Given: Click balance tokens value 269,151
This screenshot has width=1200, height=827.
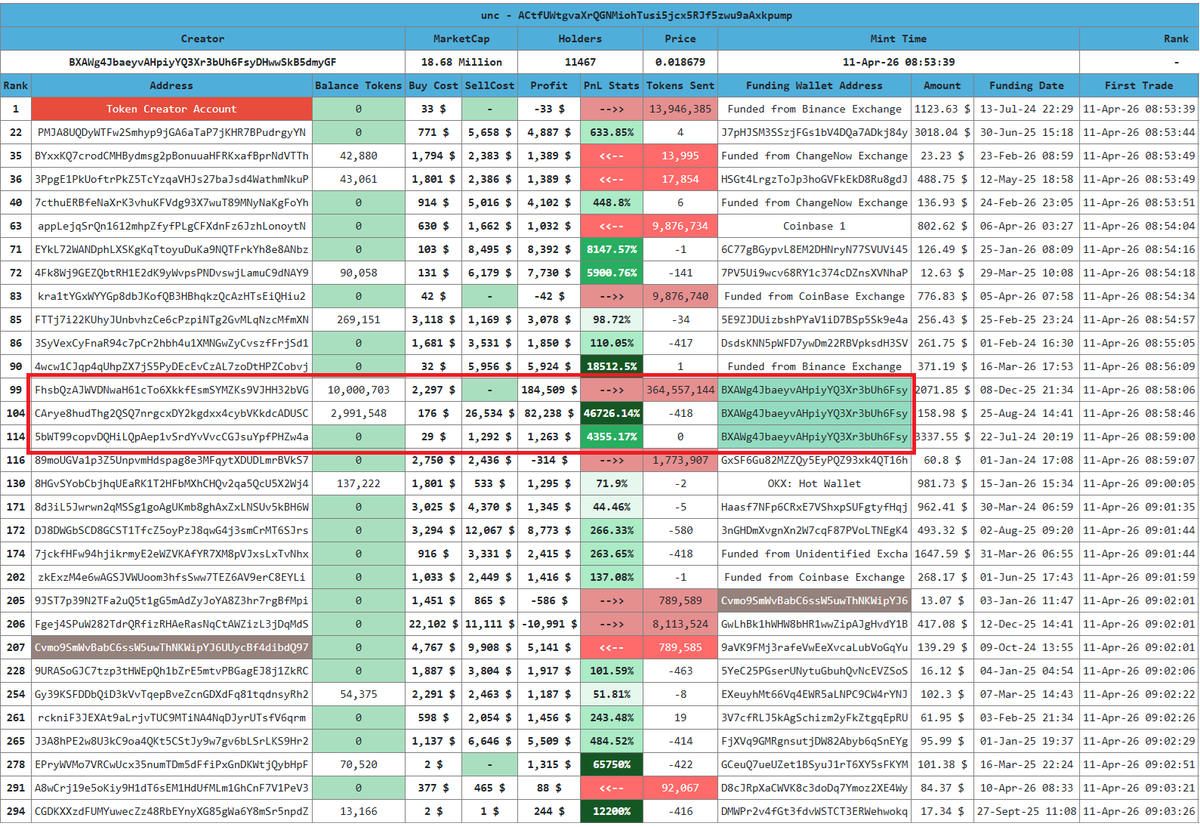Looking at the screenshot, I should [x=358, y=320].
